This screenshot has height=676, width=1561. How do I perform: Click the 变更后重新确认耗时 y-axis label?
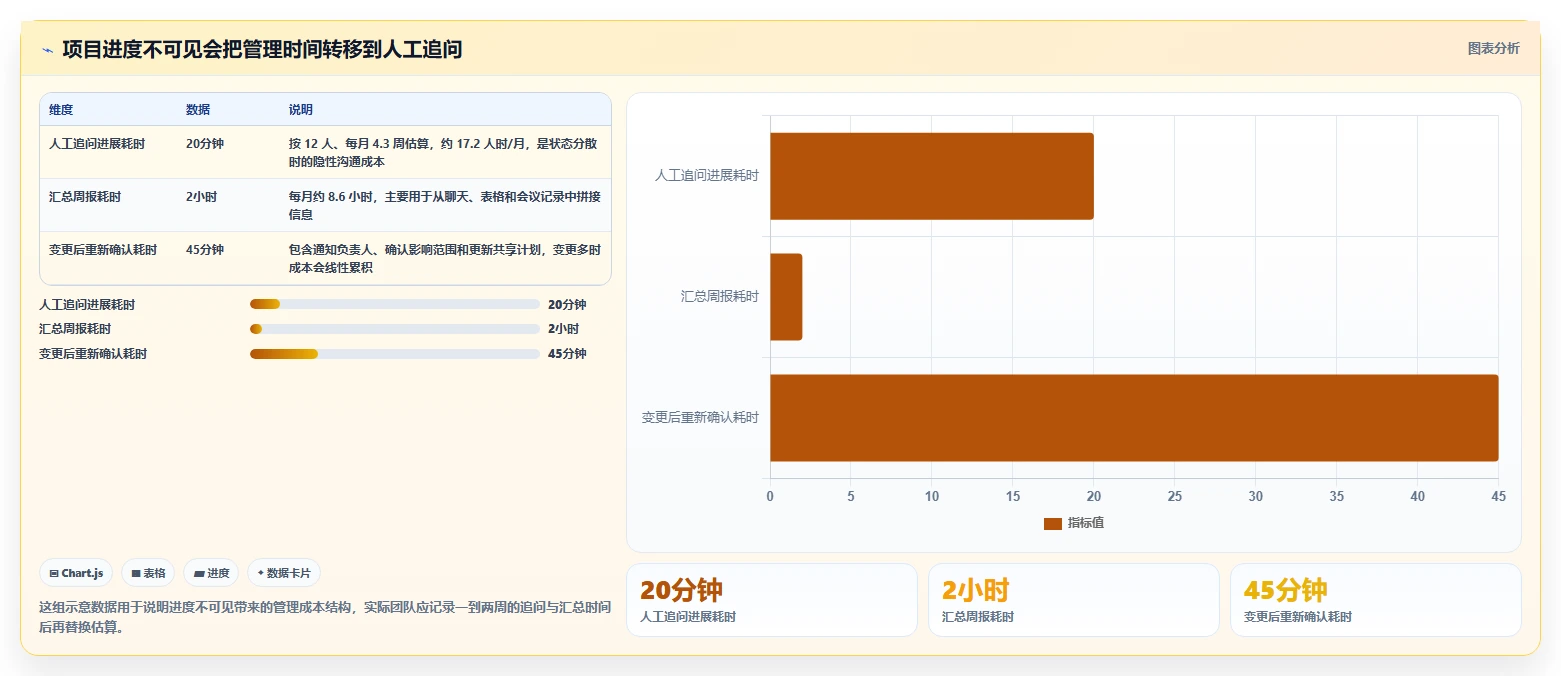pos(700,418)
